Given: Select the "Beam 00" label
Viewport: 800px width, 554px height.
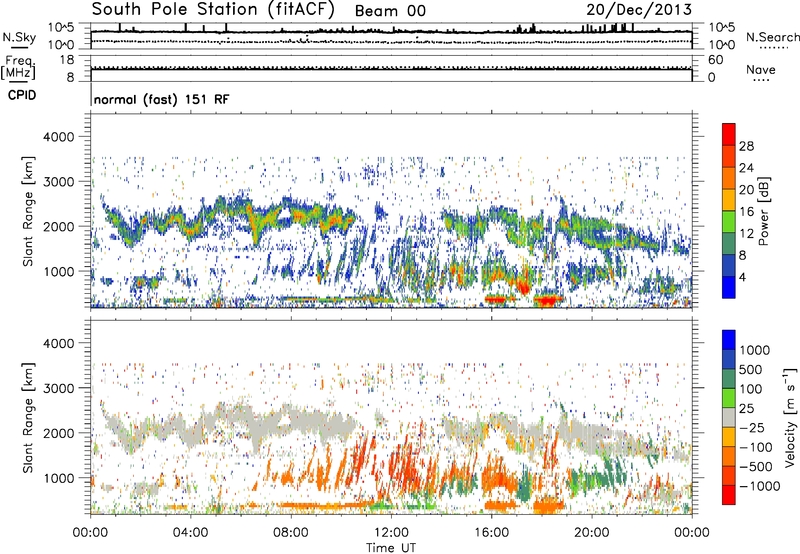Looking at the screenshot, I should click(390, 11).
